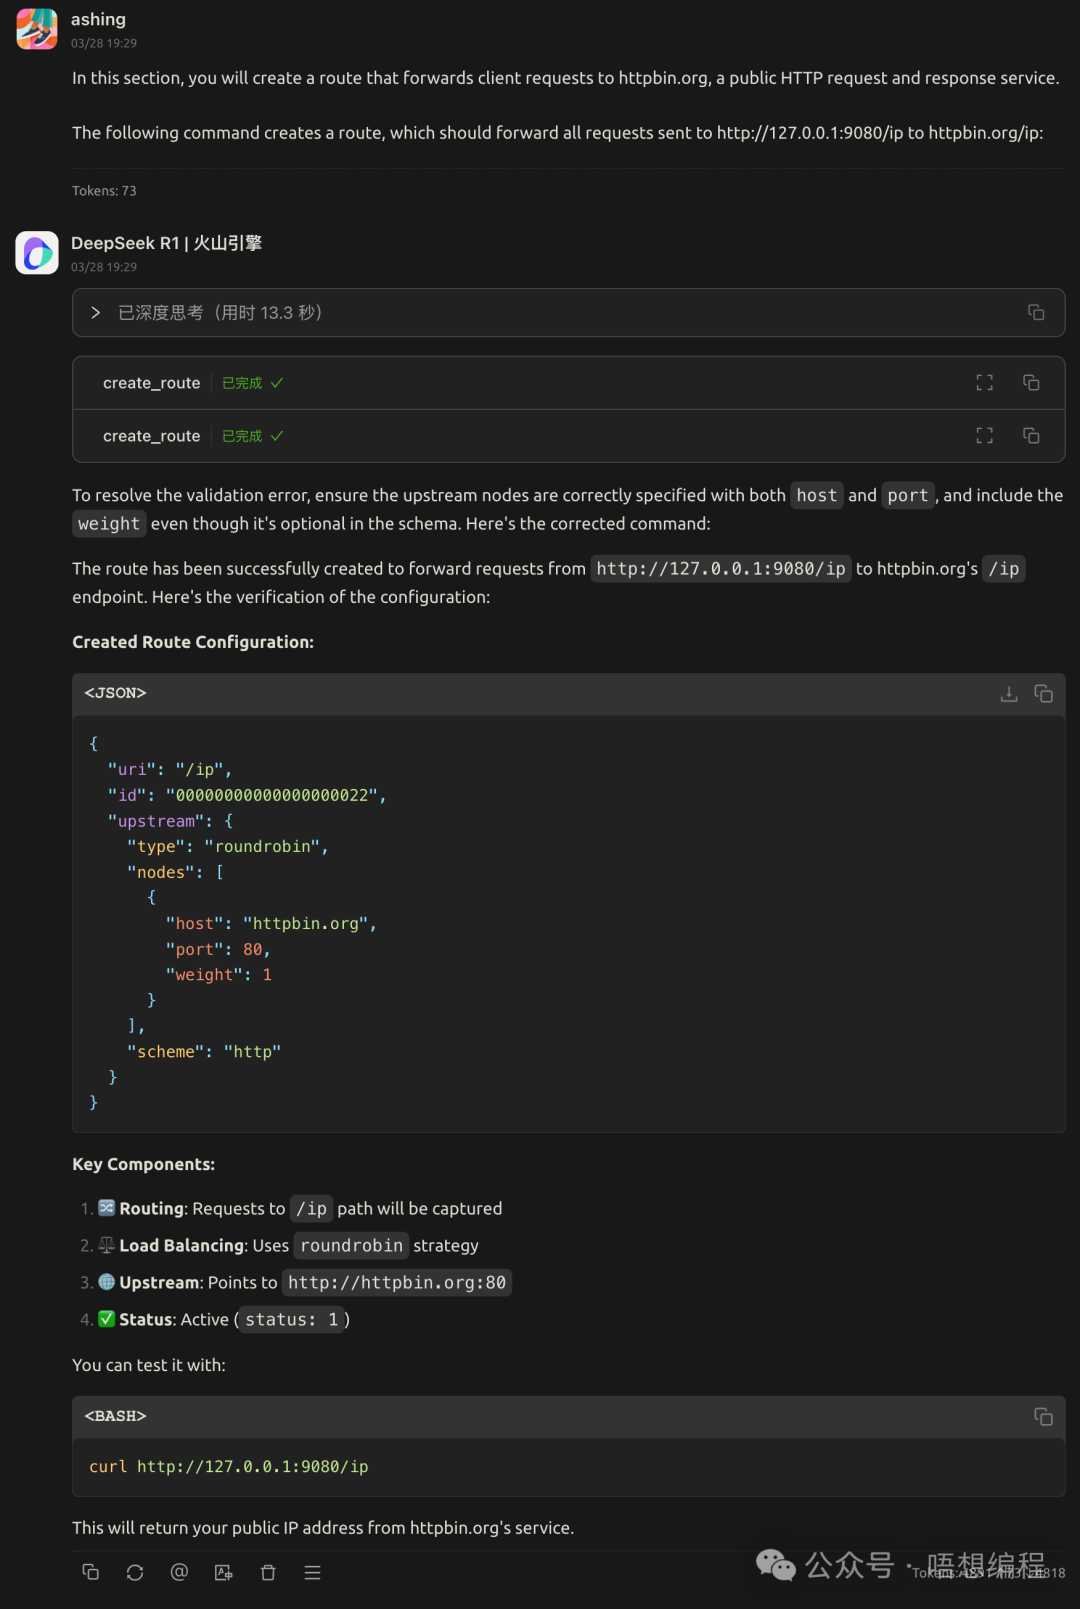Screen dimensions: 1080x1609
Task: Open the three-line message menu
Action: [312, 1572]
